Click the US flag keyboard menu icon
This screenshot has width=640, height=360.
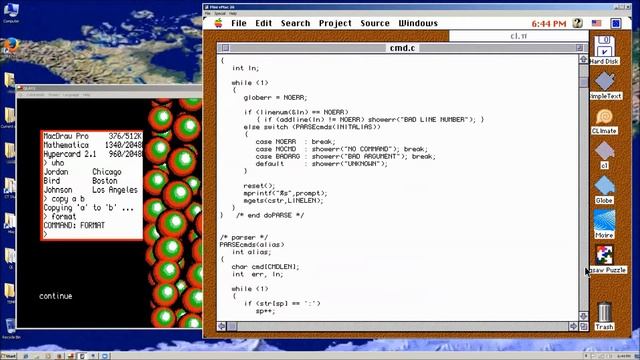pos(596,23)
